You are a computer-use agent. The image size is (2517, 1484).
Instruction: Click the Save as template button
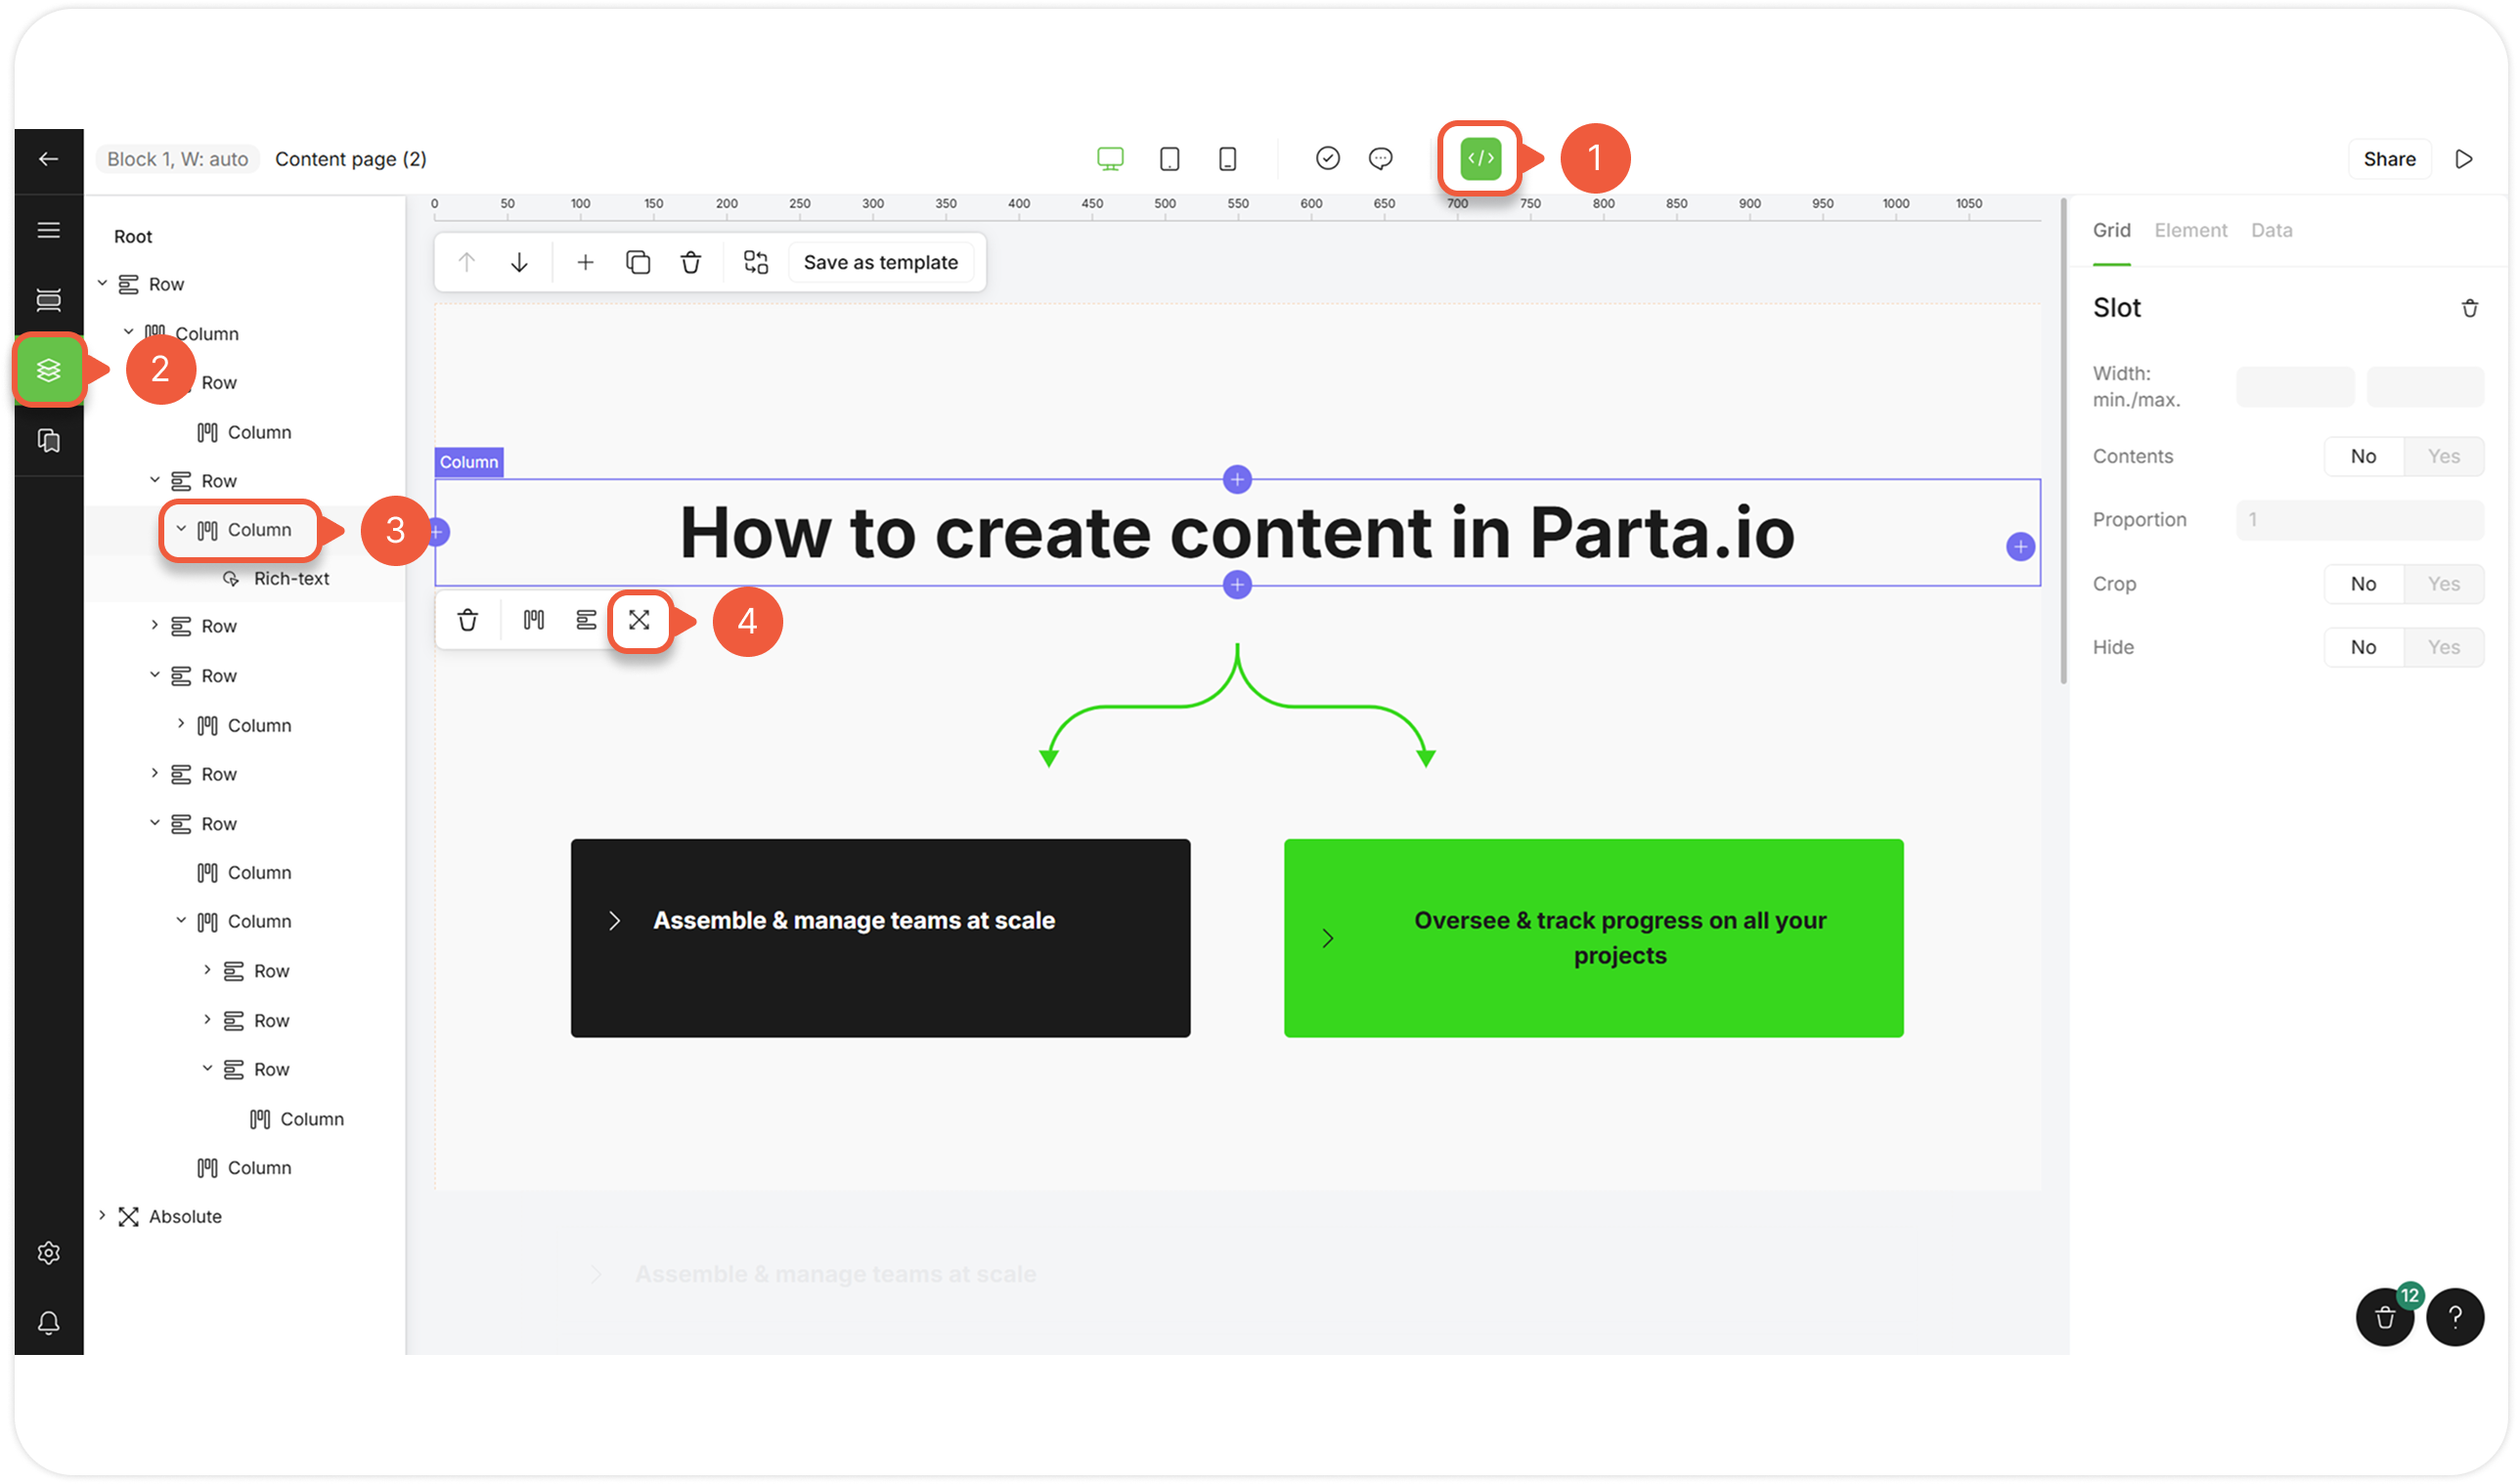880,262
